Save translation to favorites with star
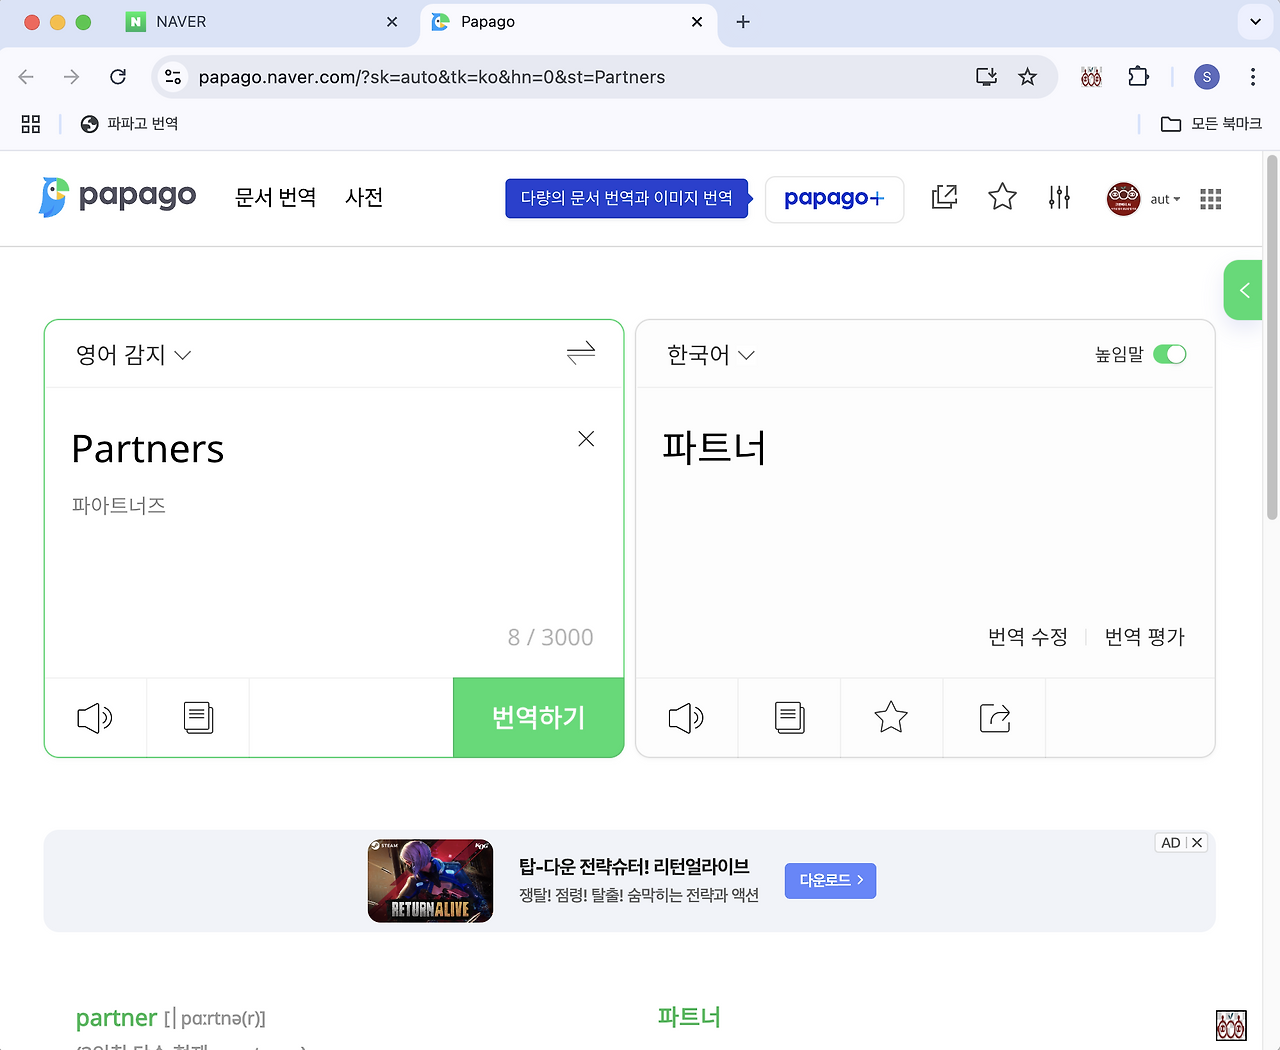Screen dimensions: 1280x1050 (x=891, y=718)
